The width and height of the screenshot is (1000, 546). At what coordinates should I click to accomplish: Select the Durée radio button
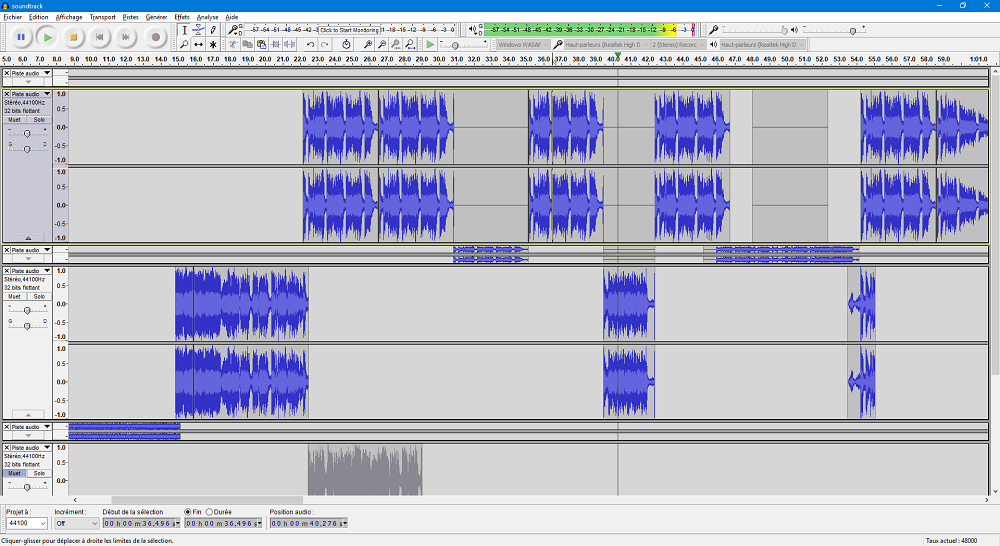209,512
